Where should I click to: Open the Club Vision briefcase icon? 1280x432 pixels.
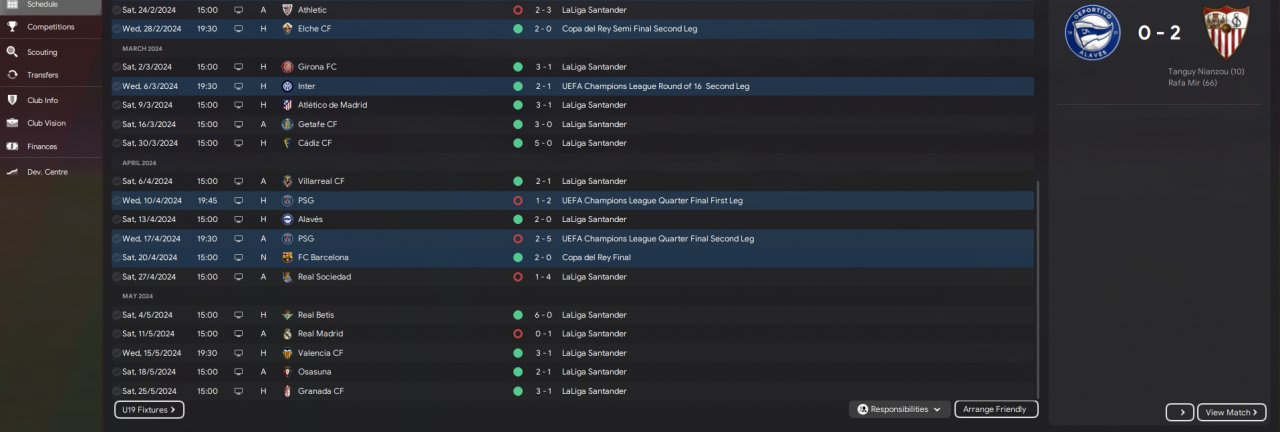pos(12,123)
